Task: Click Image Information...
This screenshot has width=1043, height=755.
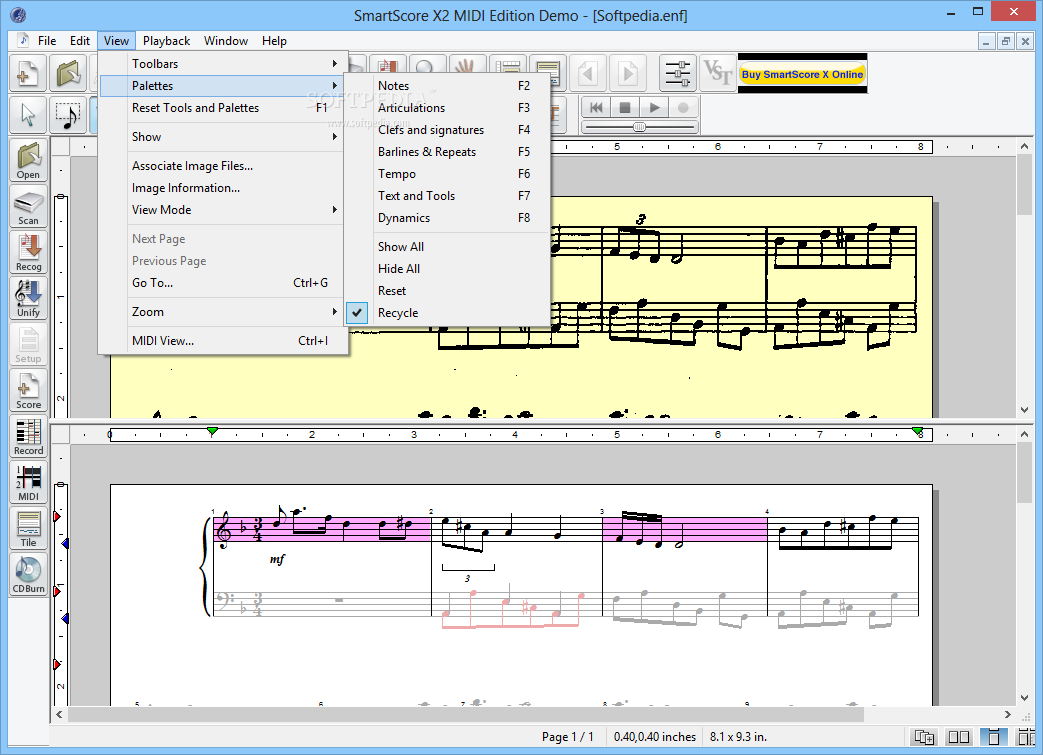Action: pyautogui.click(x=223, y=188)
